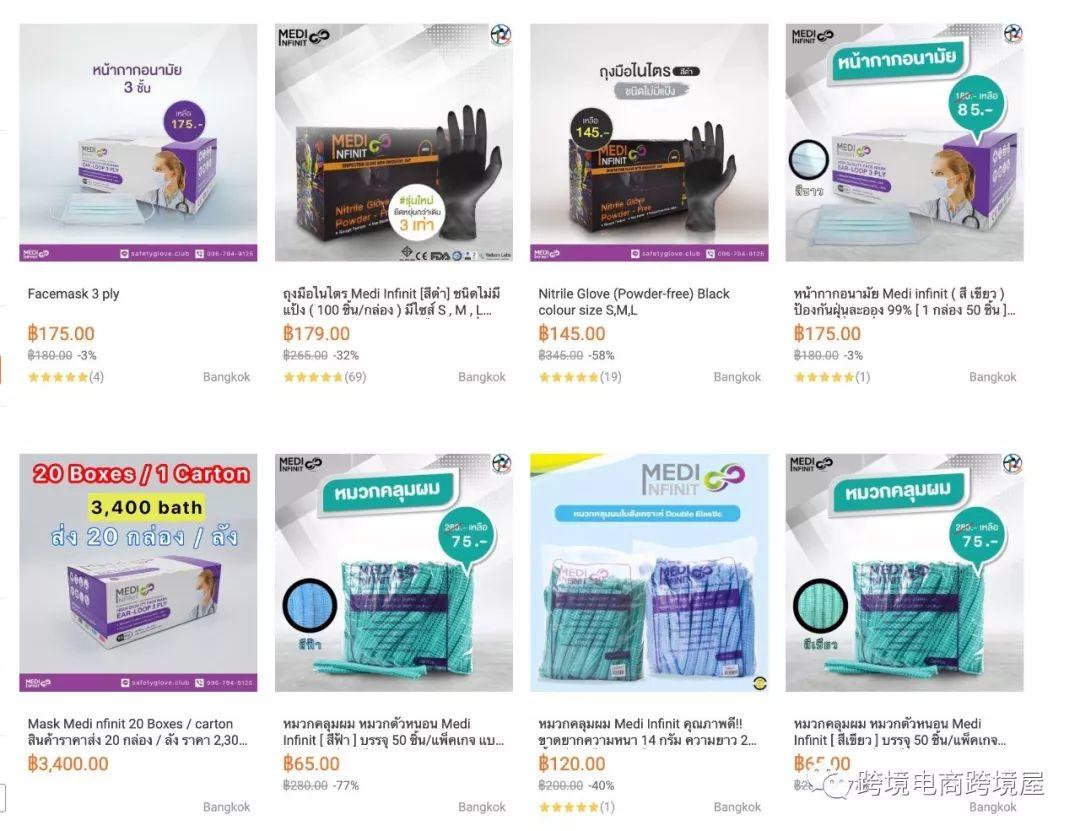Click the ฿120.00 hair cap price
Viewport: 1080px width, 831px height.
coord(572,763)
